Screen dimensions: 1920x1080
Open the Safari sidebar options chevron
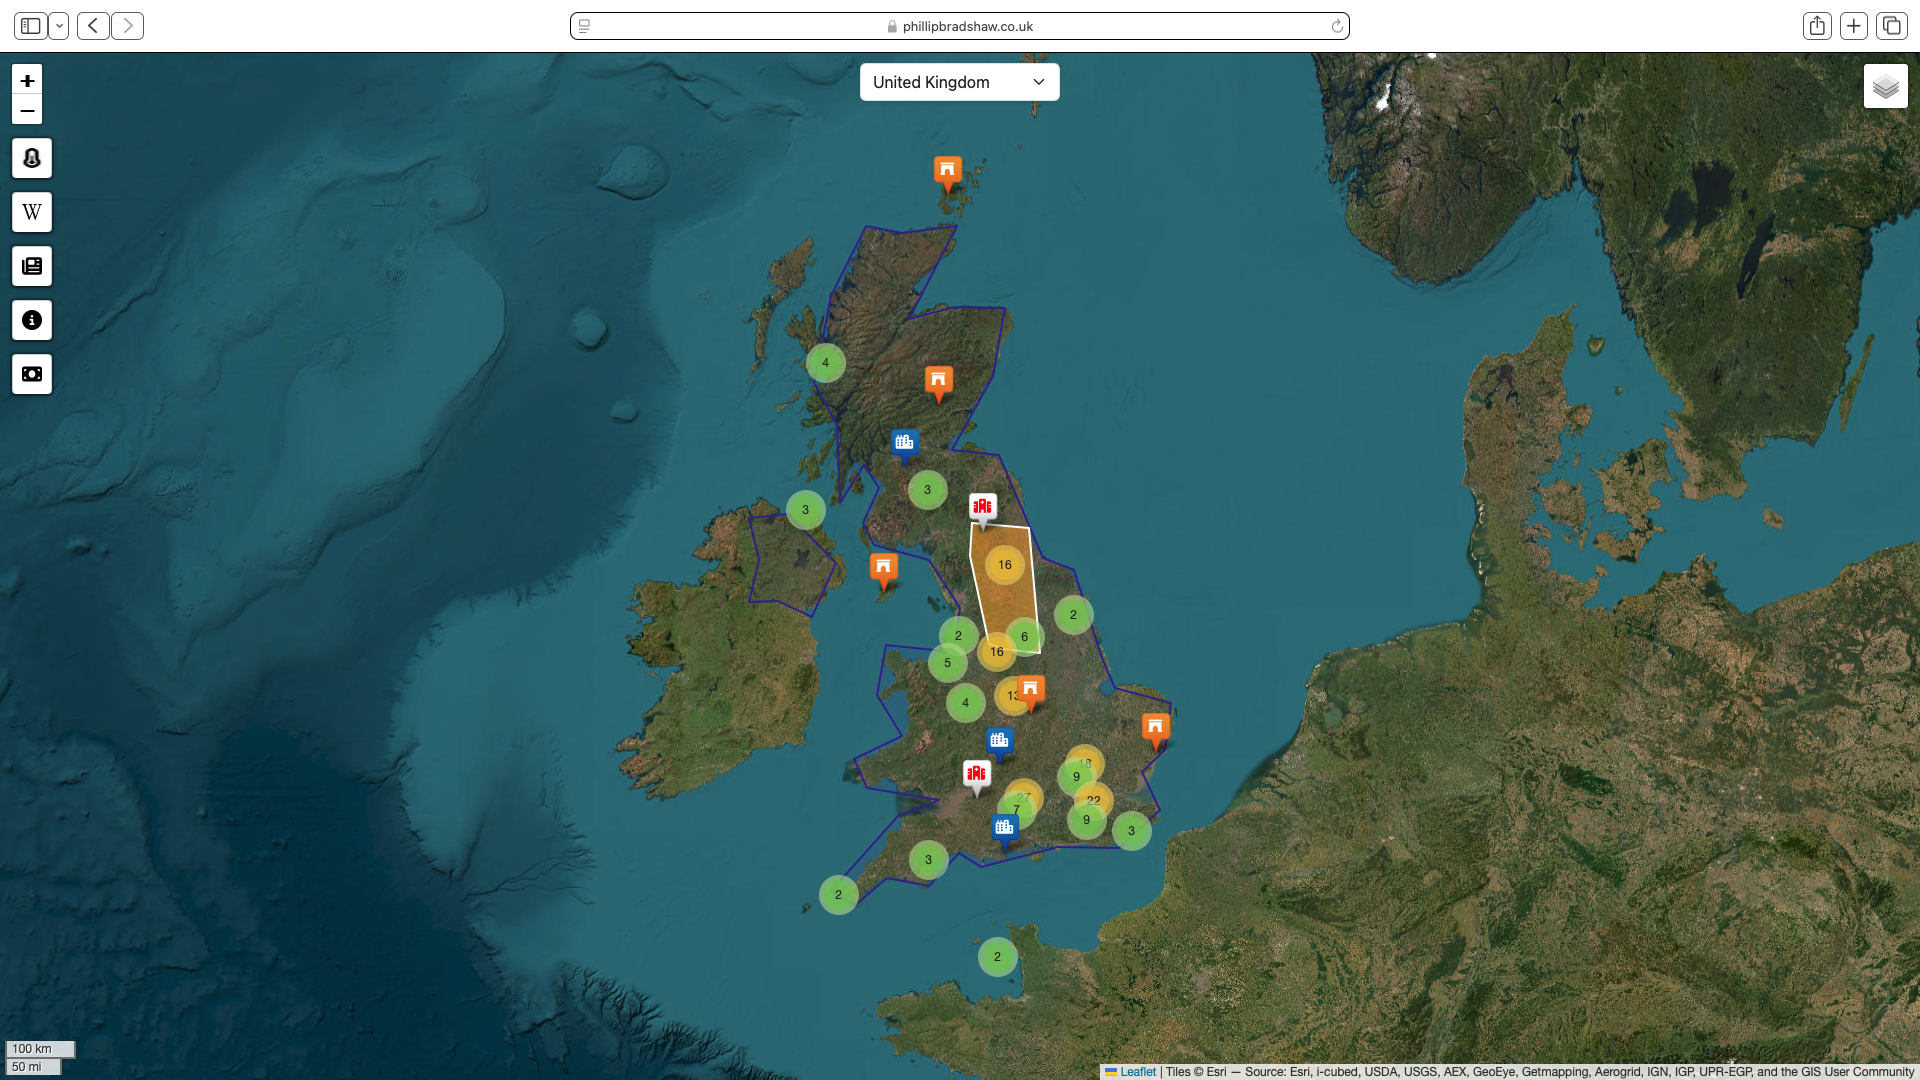tap(59, 26)
